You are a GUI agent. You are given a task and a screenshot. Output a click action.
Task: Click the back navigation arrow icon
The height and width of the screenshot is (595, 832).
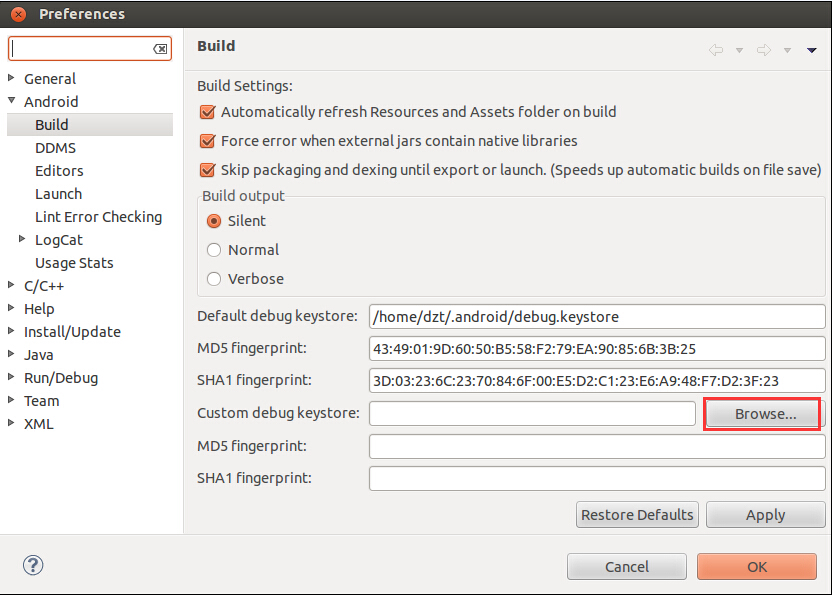click(x=716, y=50)
